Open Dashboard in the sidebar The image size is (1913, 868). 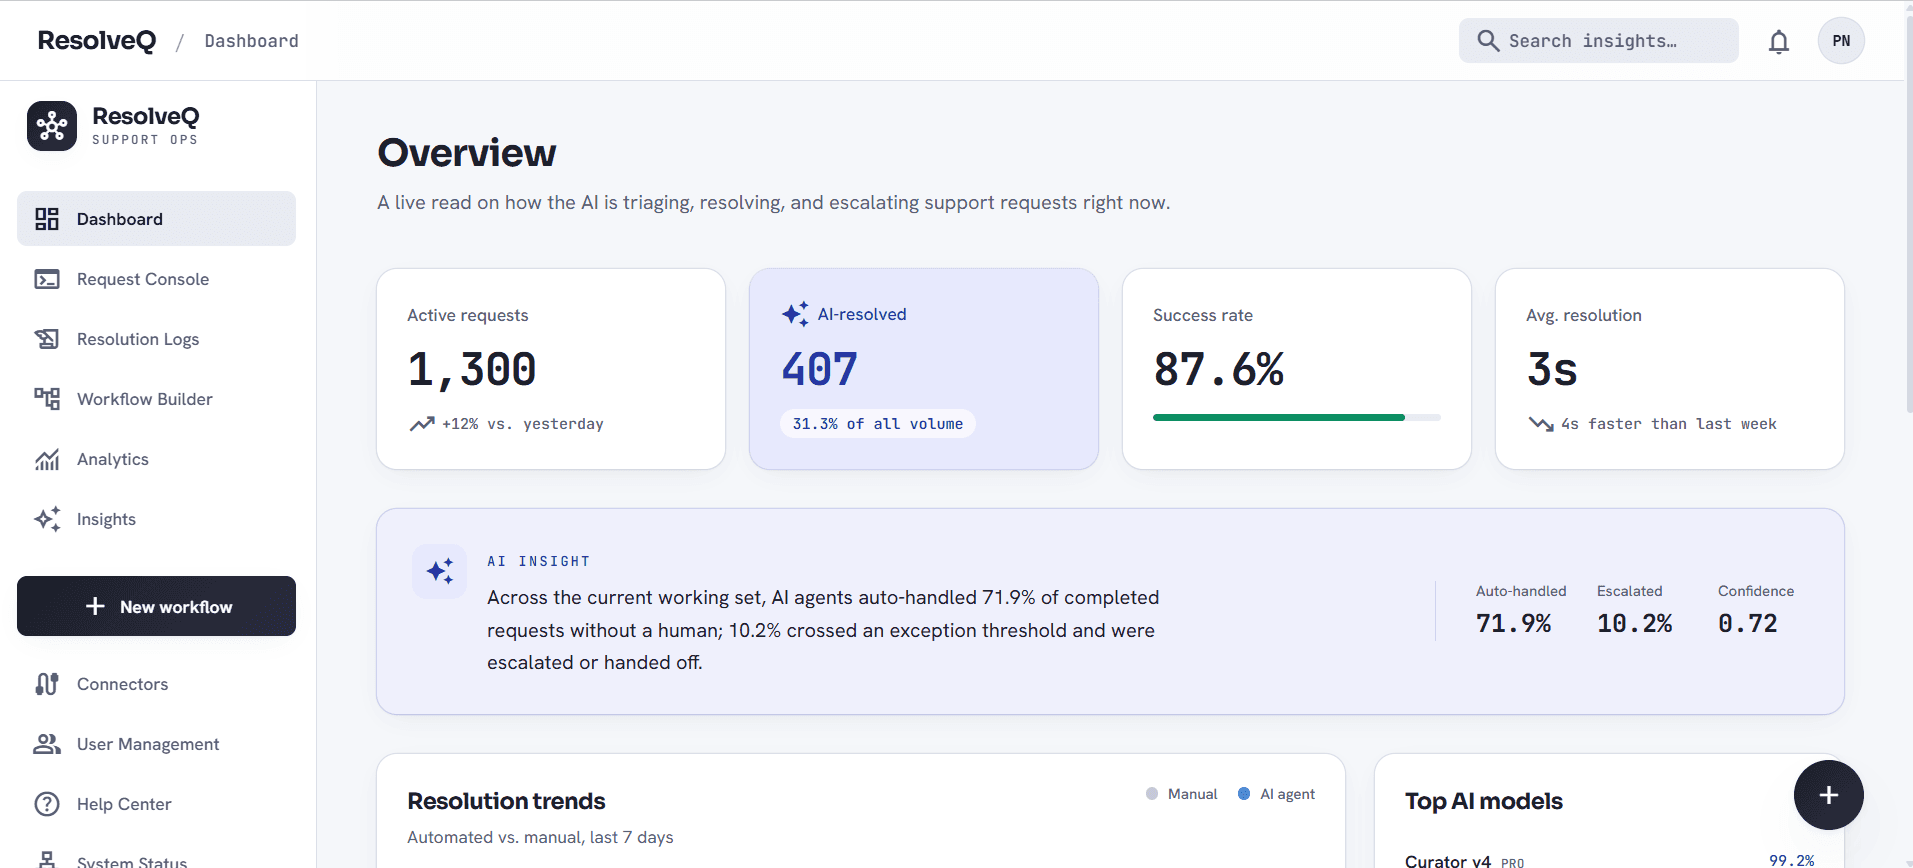156,219
